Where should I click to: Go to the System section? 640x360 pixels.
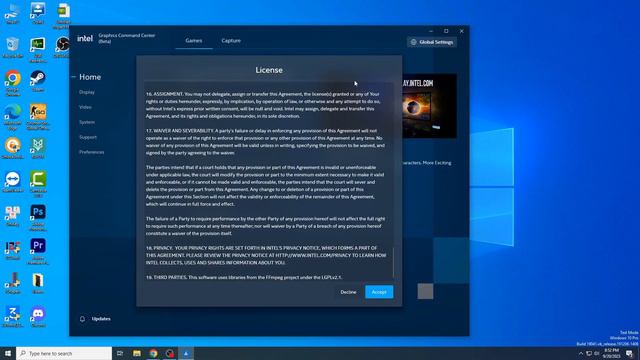pos(87,122)
